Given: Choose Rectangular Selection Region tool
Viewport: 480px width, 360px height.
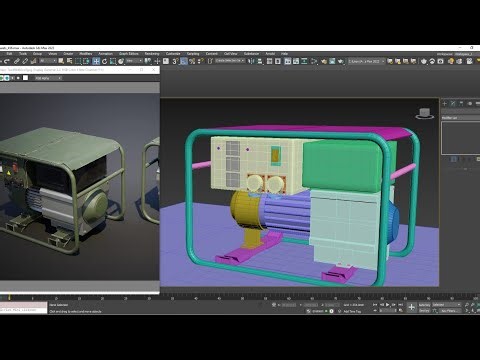Looking at the screenshot, I should tap(78, 61).
